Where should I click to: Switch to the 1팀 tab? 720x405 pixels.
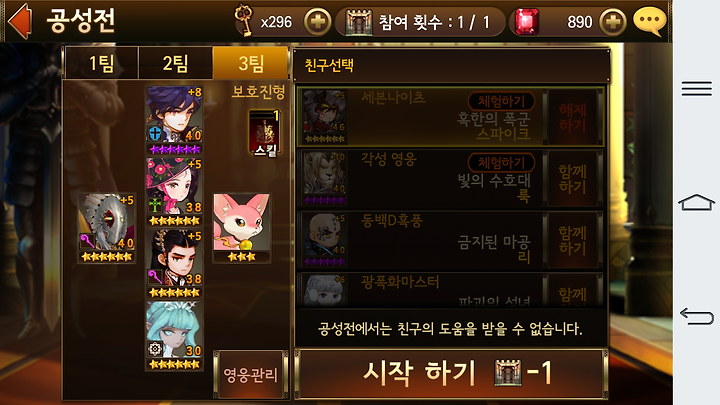click(101, 63)
